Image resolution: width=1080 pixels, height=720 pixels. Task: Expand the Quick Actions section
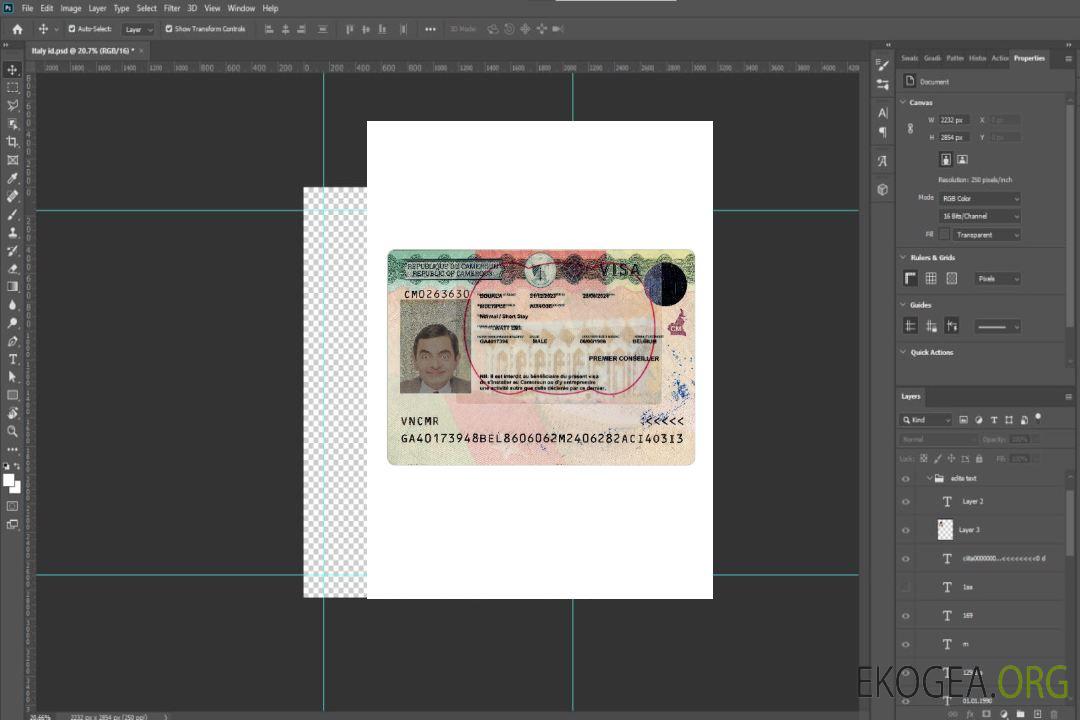903,352
